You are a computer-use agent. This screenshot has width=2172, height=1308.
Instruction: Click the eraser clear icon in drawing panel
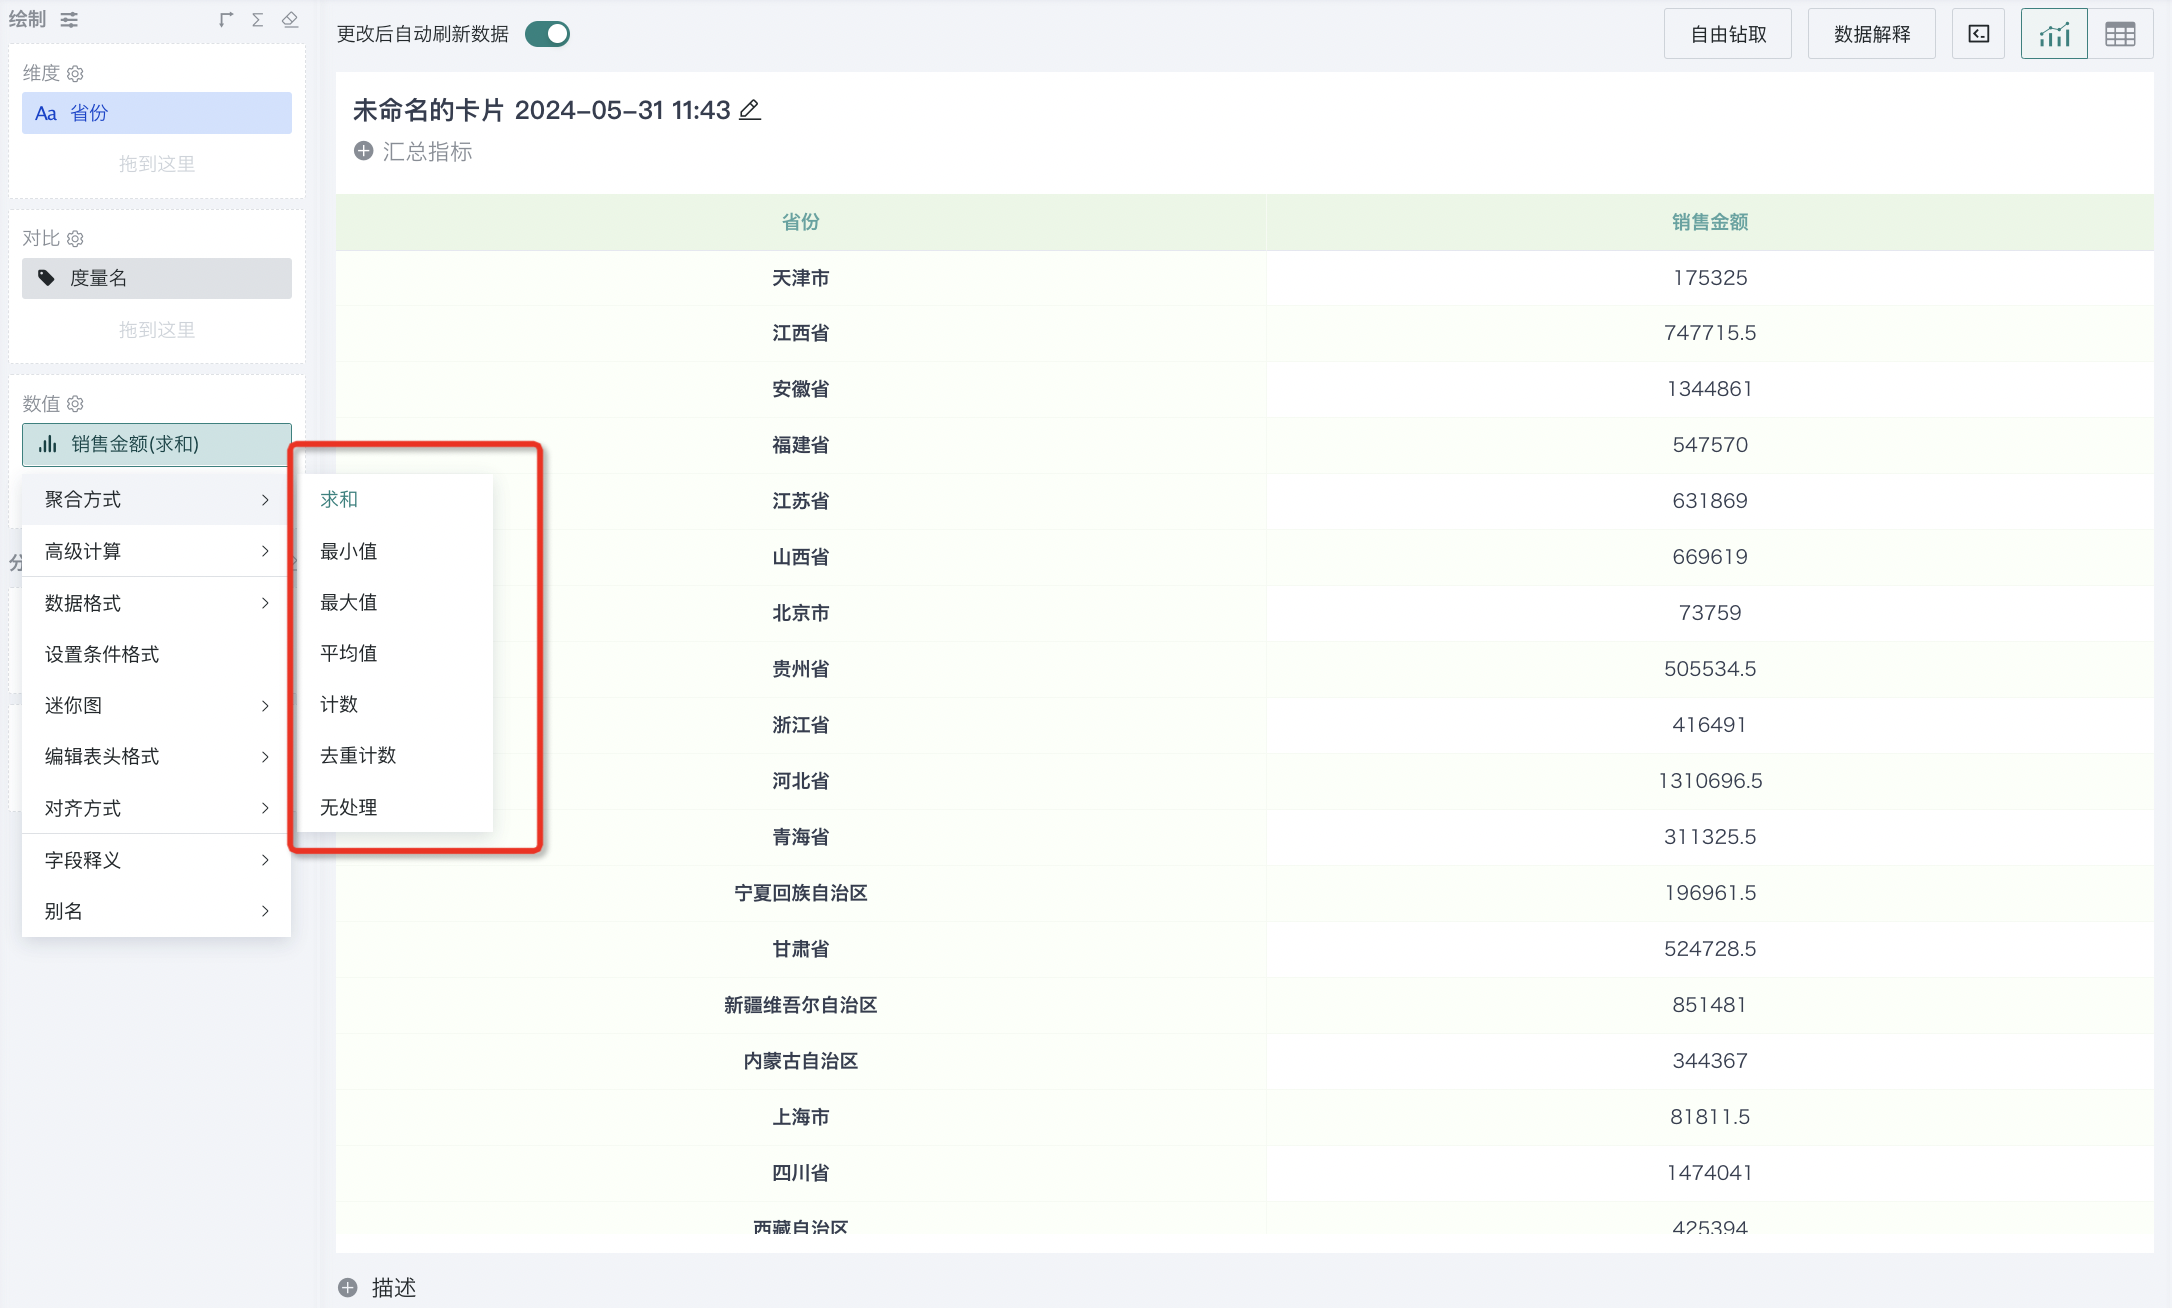(x=290, y=20)
